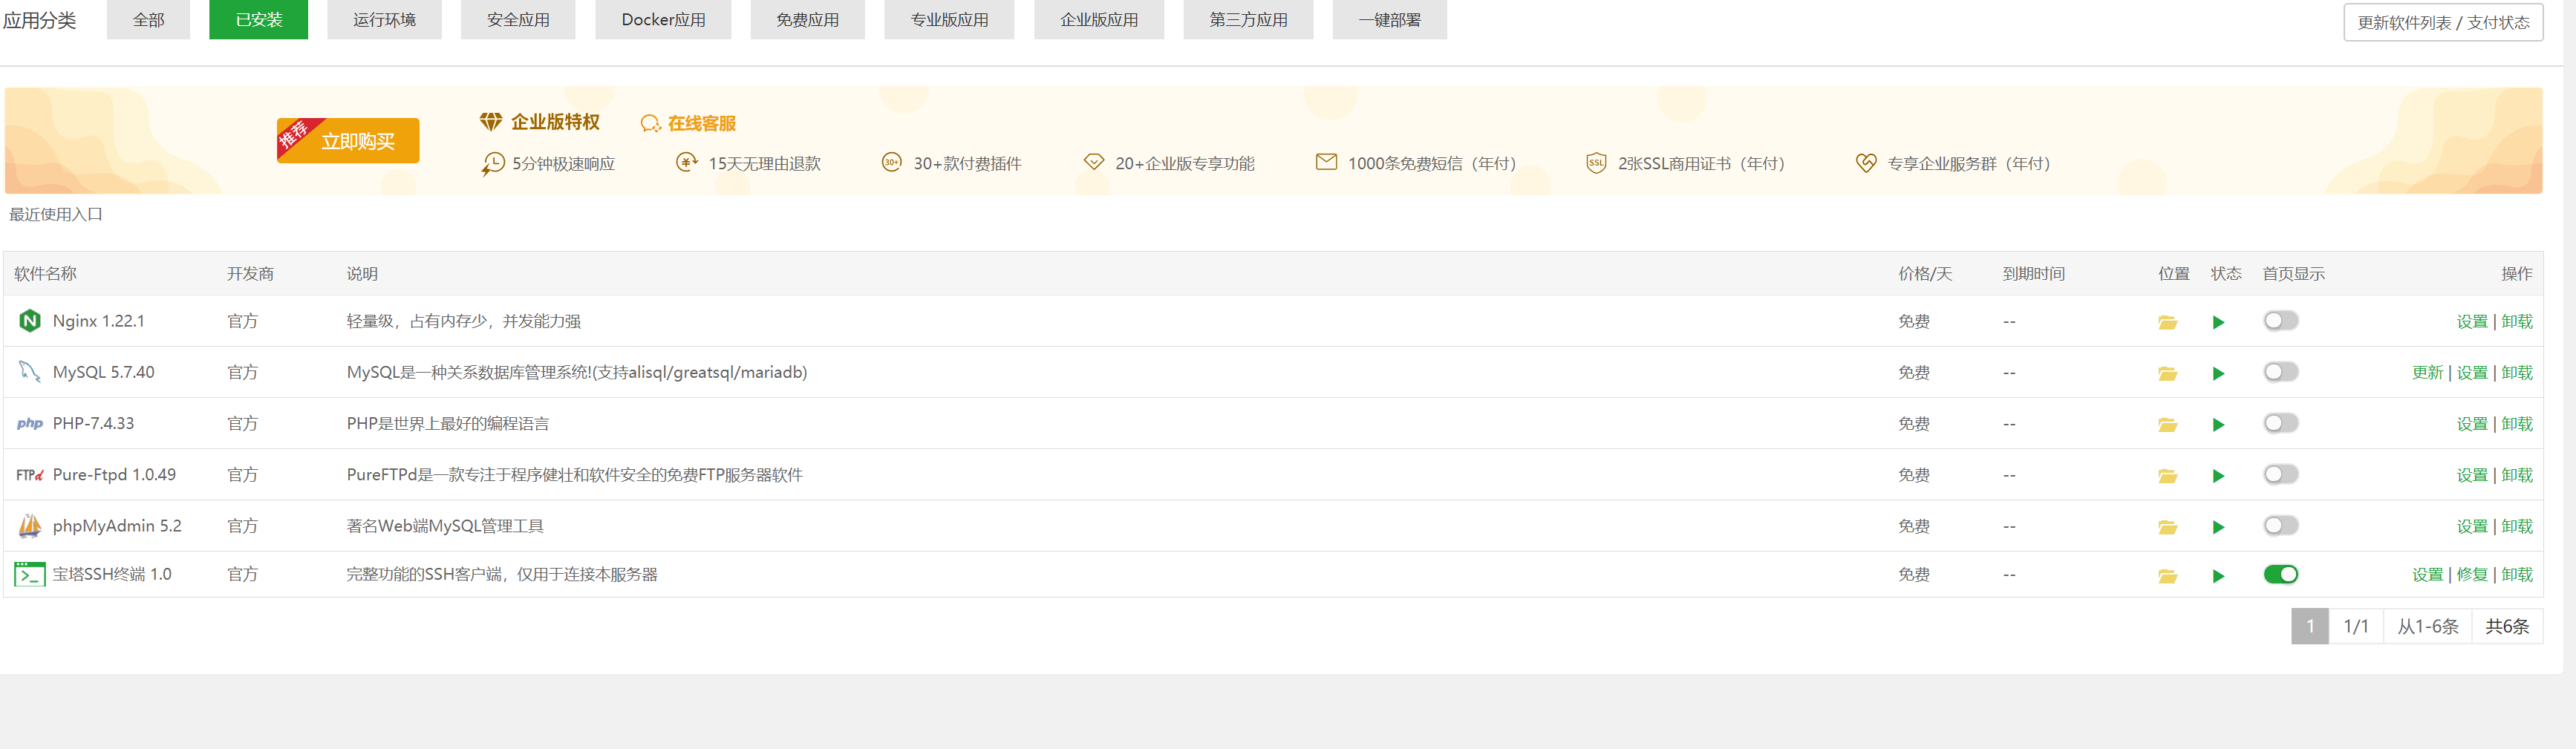Enable homepage display for phpMyAdmin 5.2

(x=2281, y=525)
